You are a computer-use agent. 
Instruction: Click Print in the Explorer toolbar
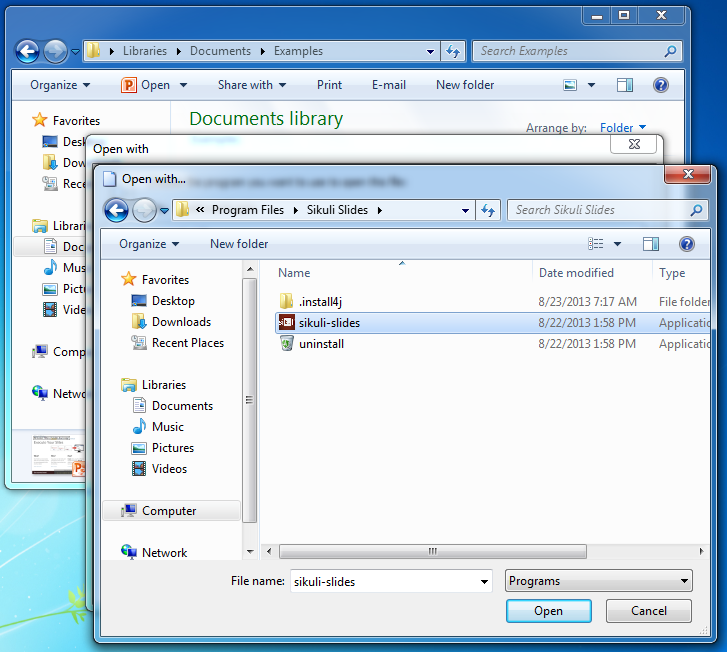[329, 85]
